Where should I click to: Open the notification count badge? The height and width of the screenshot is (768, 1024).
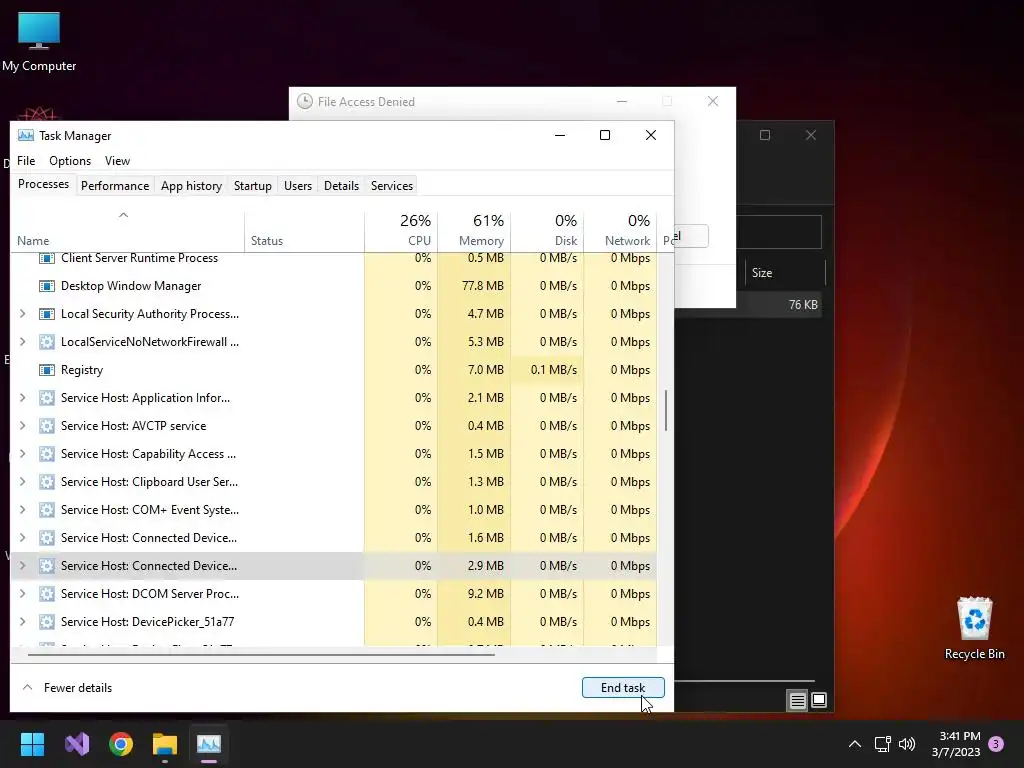tap(997, 744)
